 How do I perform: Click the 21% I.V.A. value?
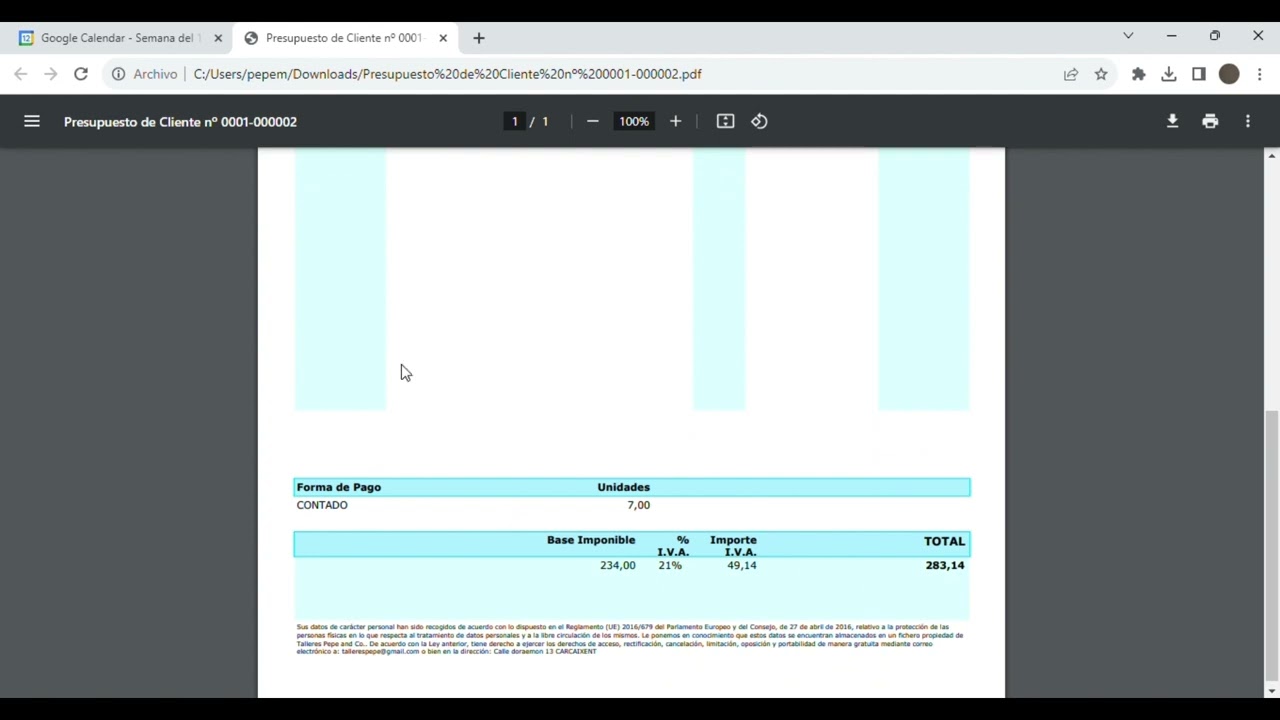pos(670,565)
